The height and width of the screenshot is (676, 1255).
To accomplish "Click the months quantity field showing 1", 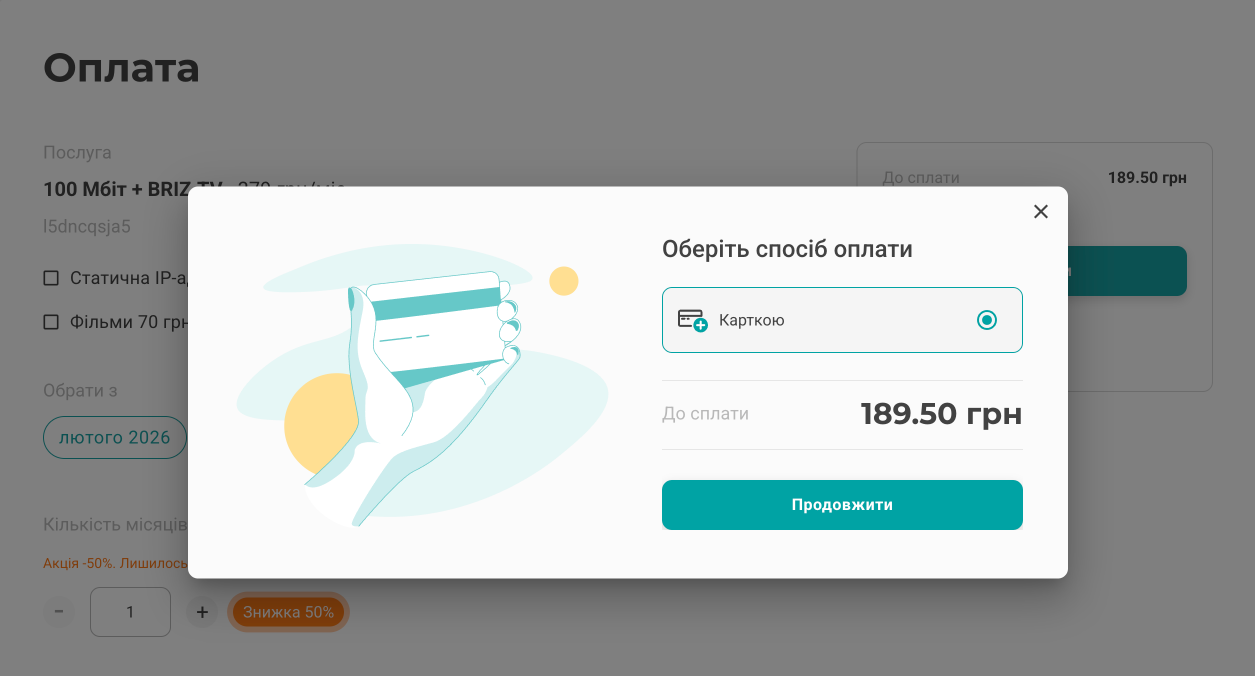I will [130, 612].
